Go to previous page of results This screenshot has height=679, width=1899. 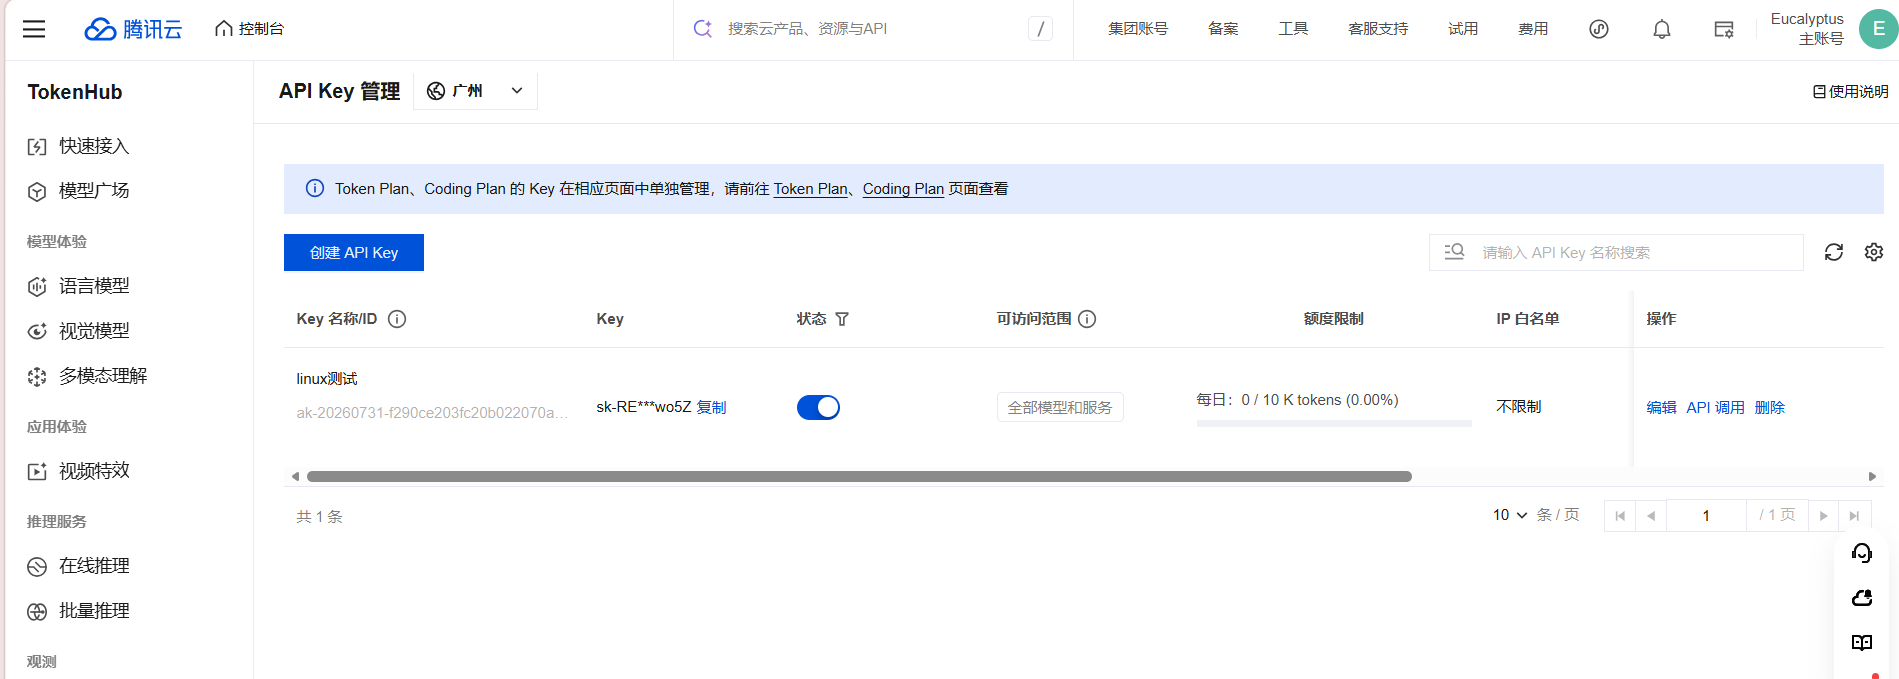pos(1651,516)
